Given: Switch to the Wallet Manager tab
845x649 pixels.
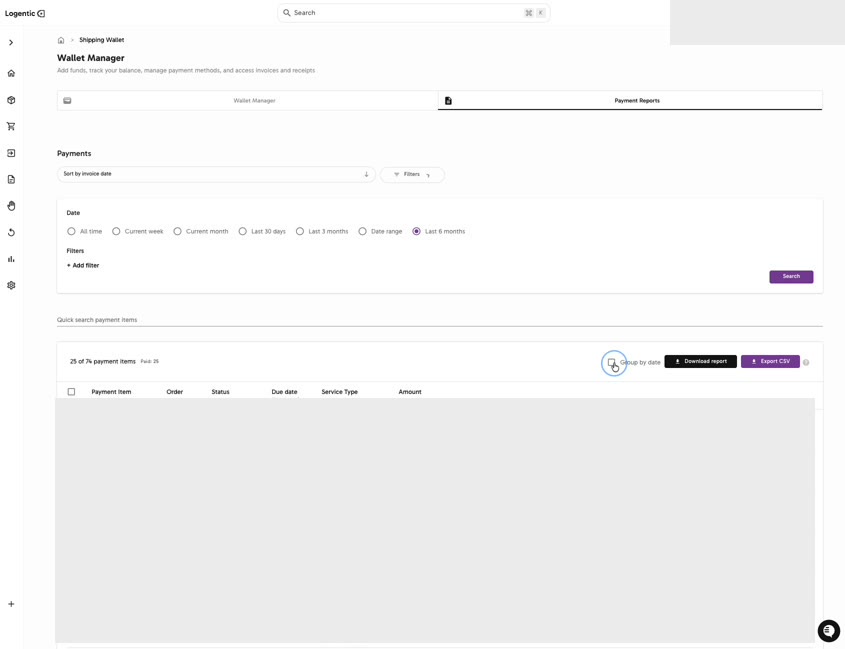Looking at the screenshot, I should tap(247, 100).
